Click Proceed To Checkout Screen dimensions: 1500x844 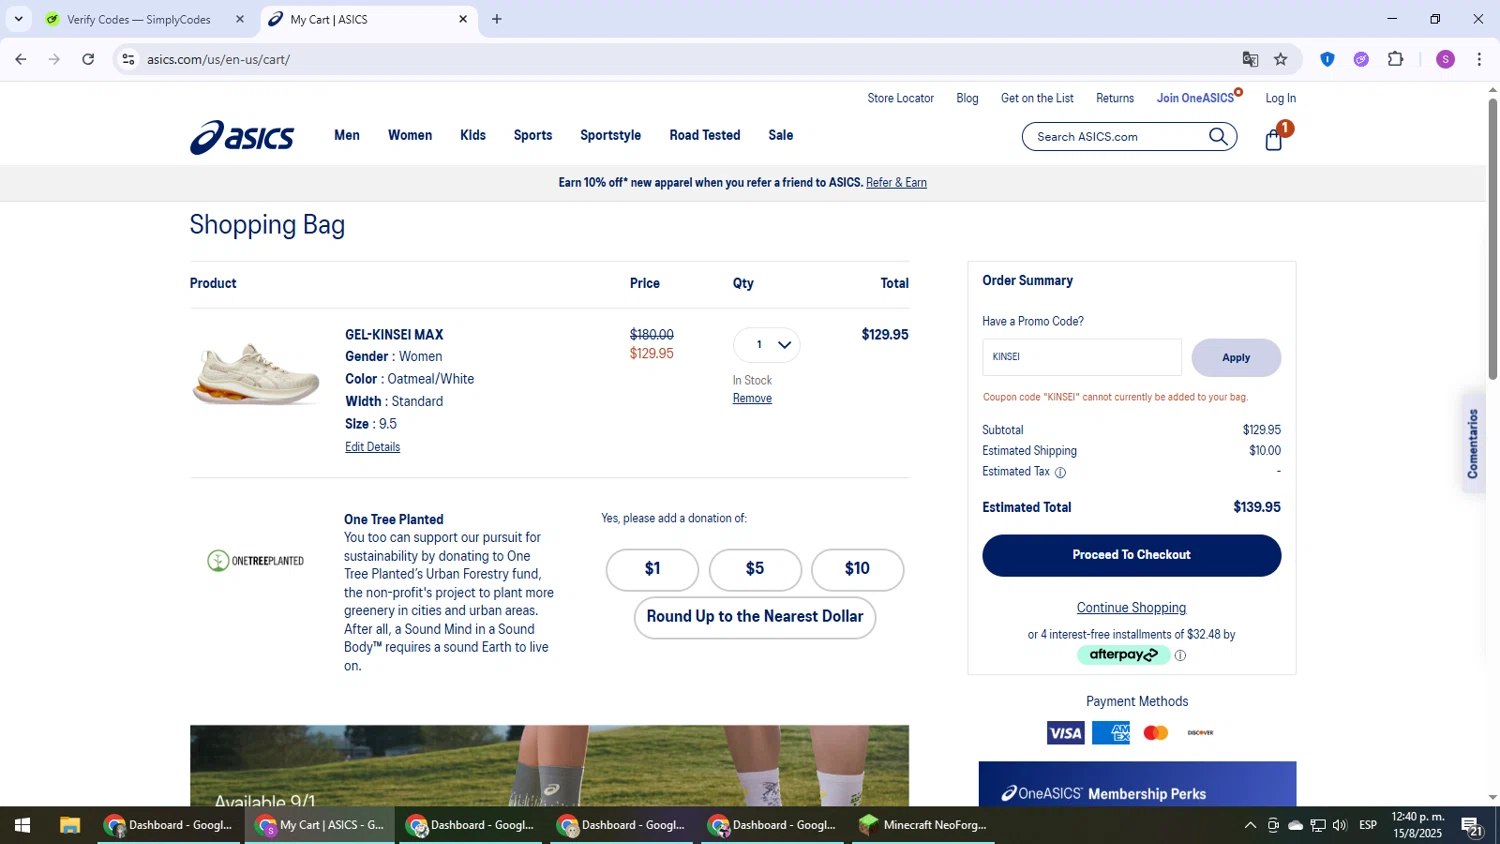[x=1131, y=555]
